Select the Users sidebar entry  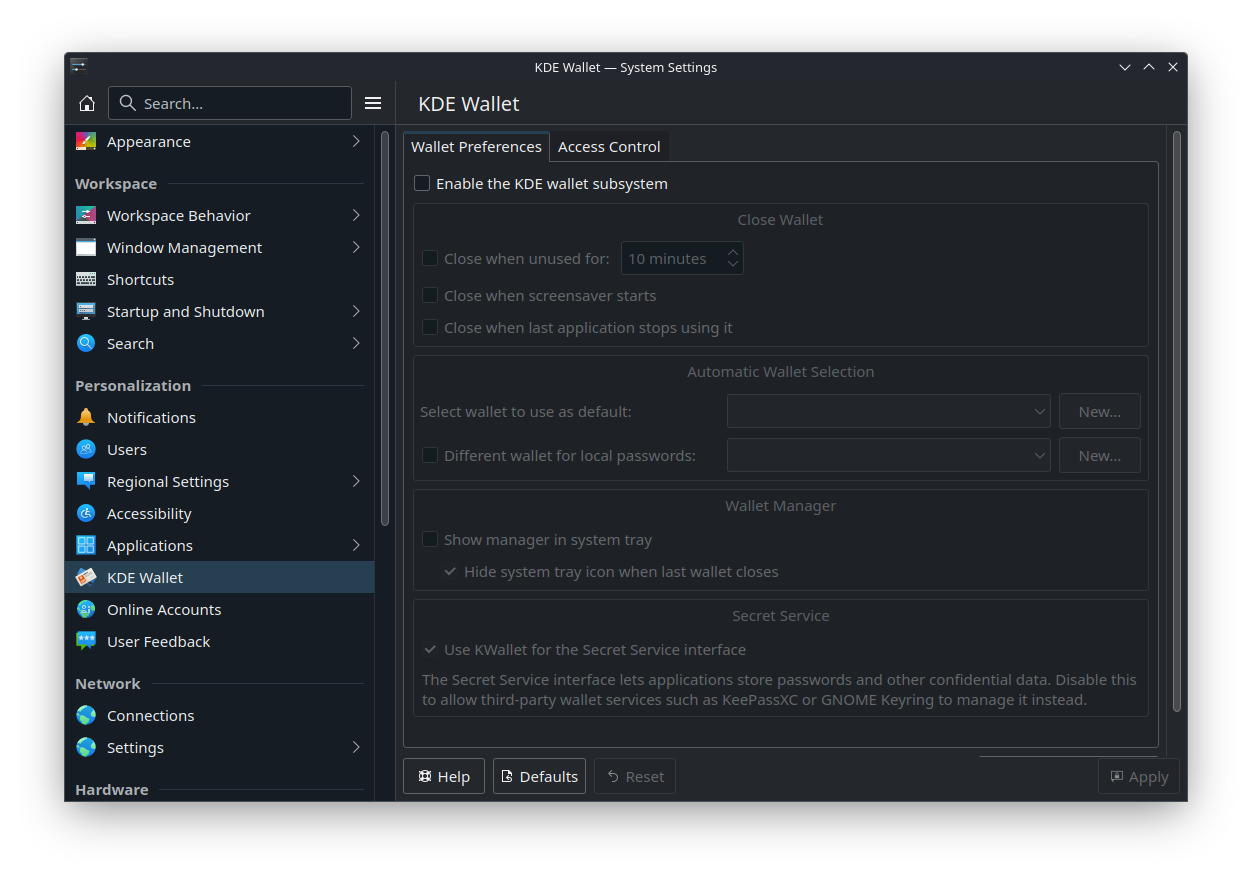219,450
